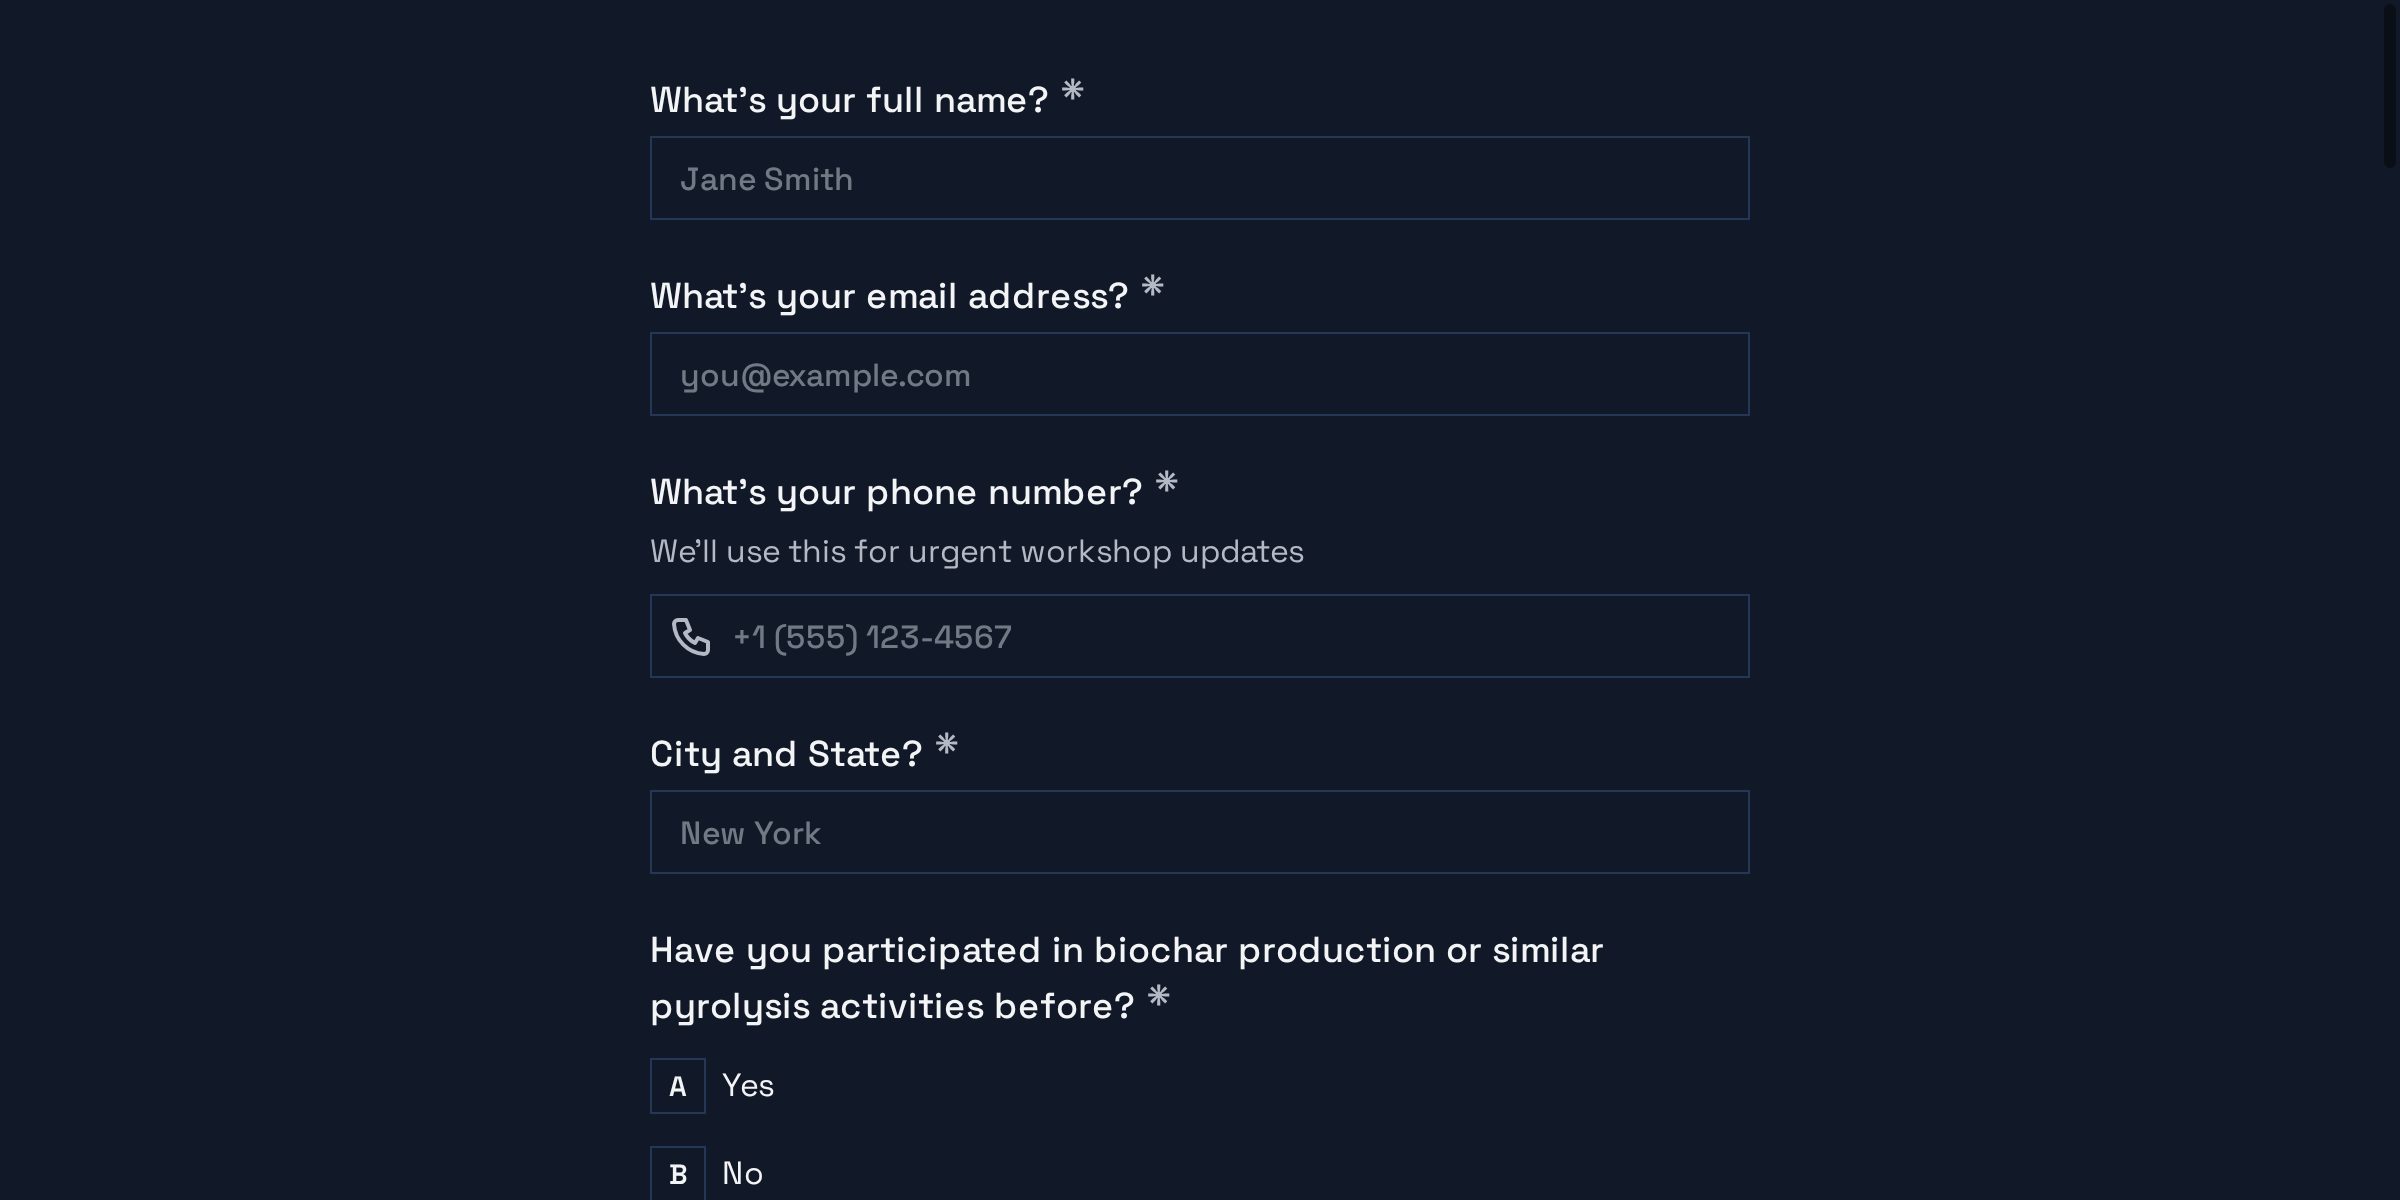Screen dimensions: 2400x1200
Task: Click into the email address input field
Action: coord(1200,375)
